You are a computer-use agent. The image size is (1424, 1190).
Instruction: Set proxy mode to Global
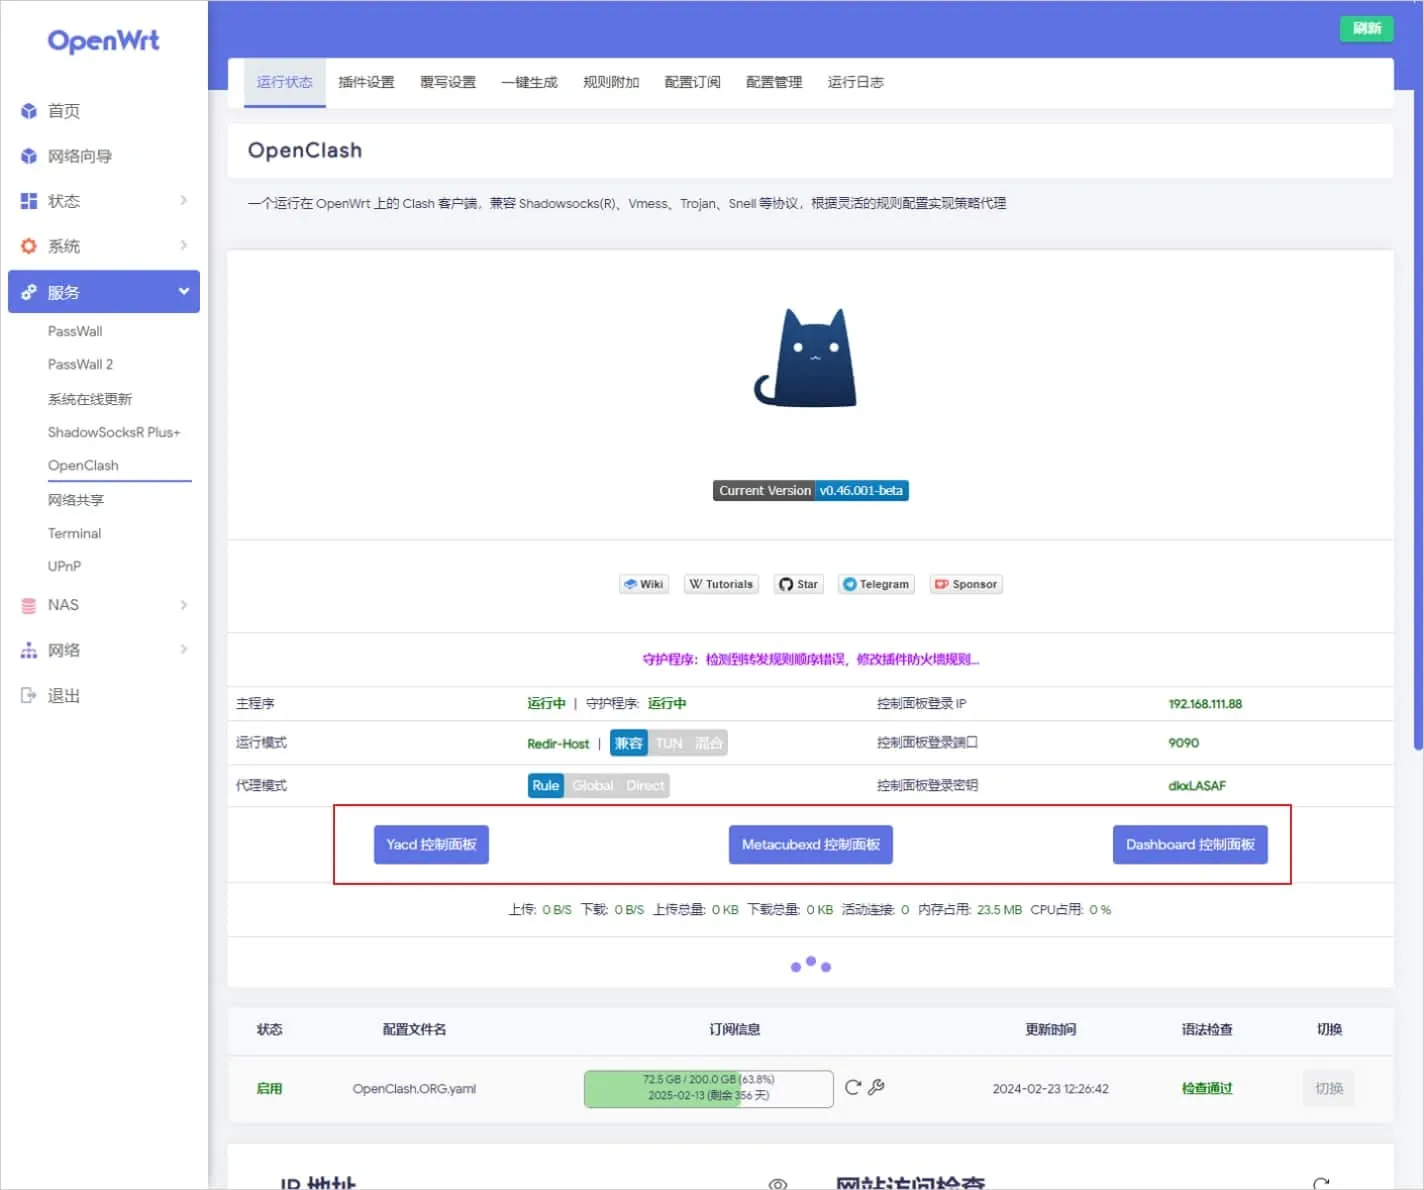click(x=592, y=786)
